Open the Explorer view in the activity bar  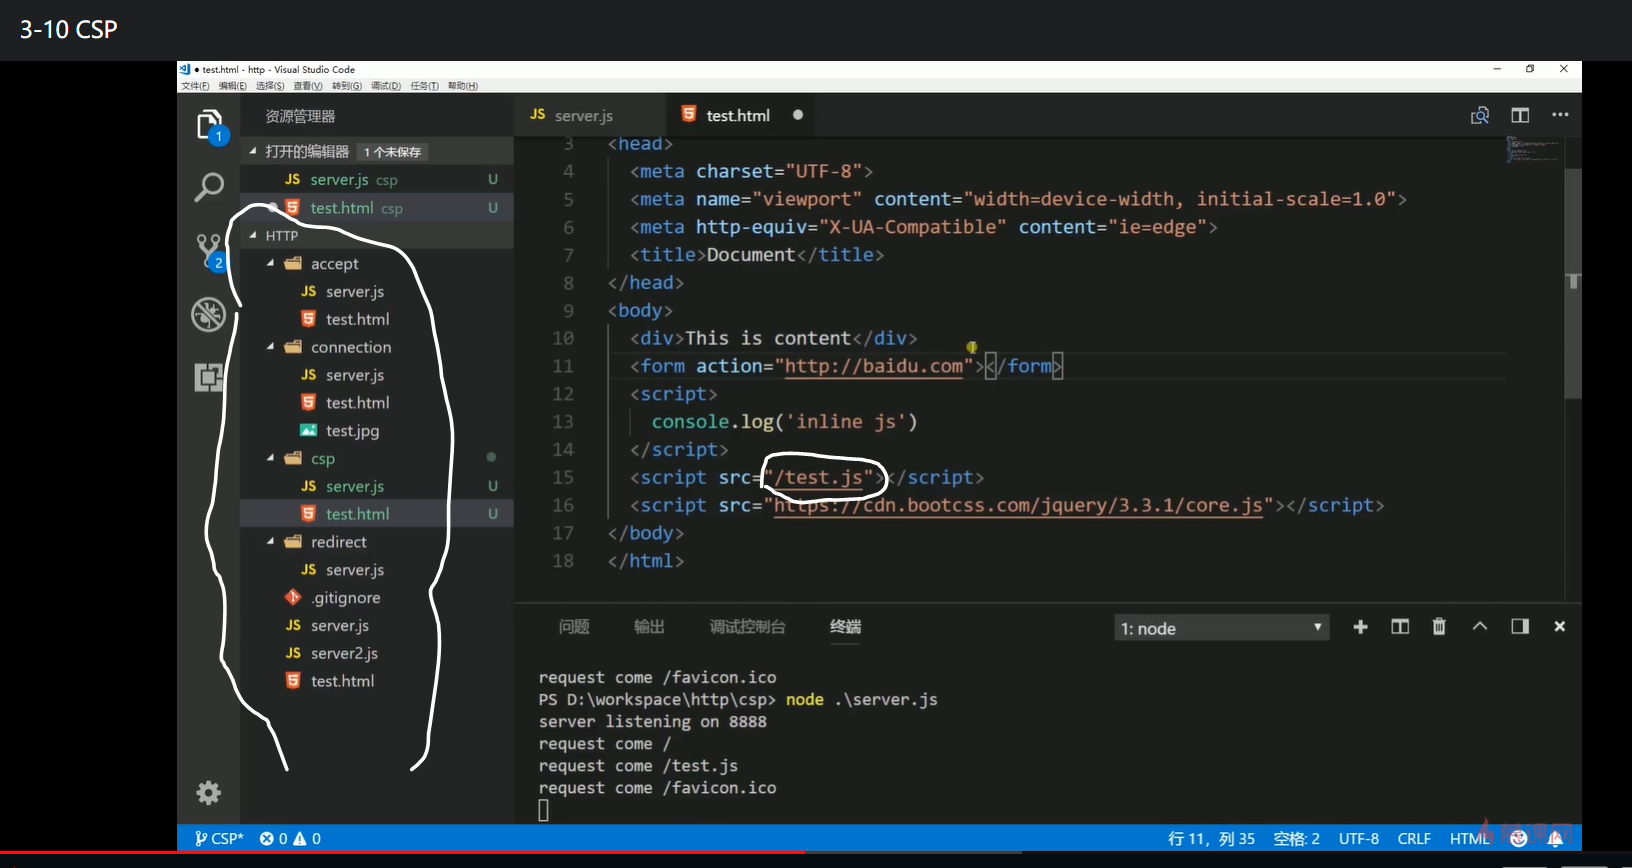[209, 125]
